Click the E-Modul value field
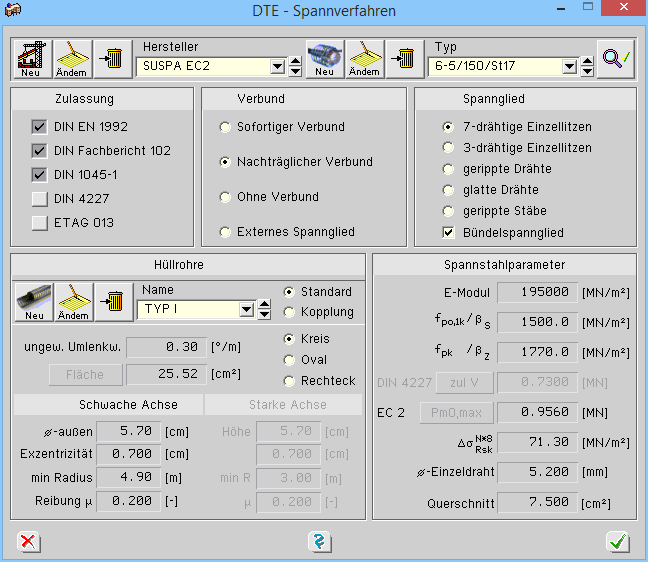 [x=535, y=292]
